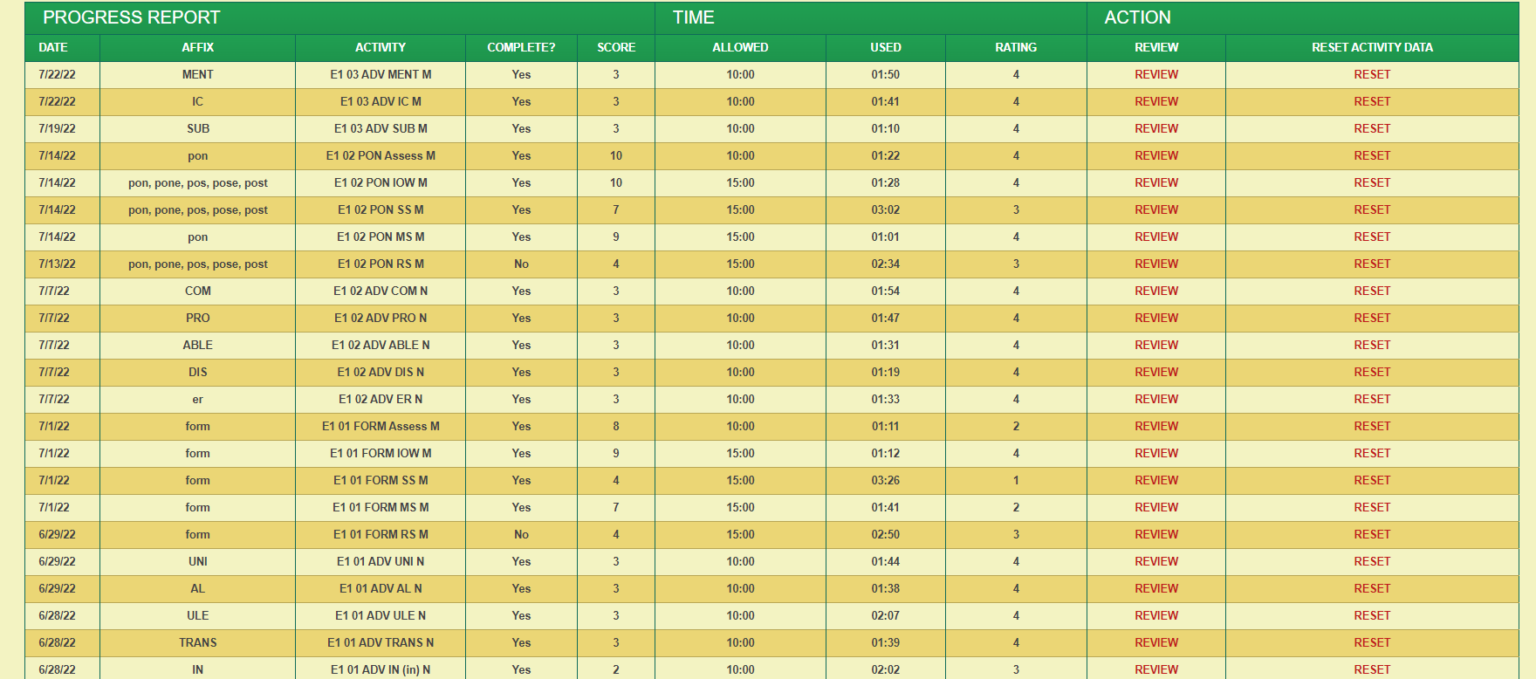Sort by the SCORE column header
Viewport: 1536px width, 679px height.
tap(616, 47)
